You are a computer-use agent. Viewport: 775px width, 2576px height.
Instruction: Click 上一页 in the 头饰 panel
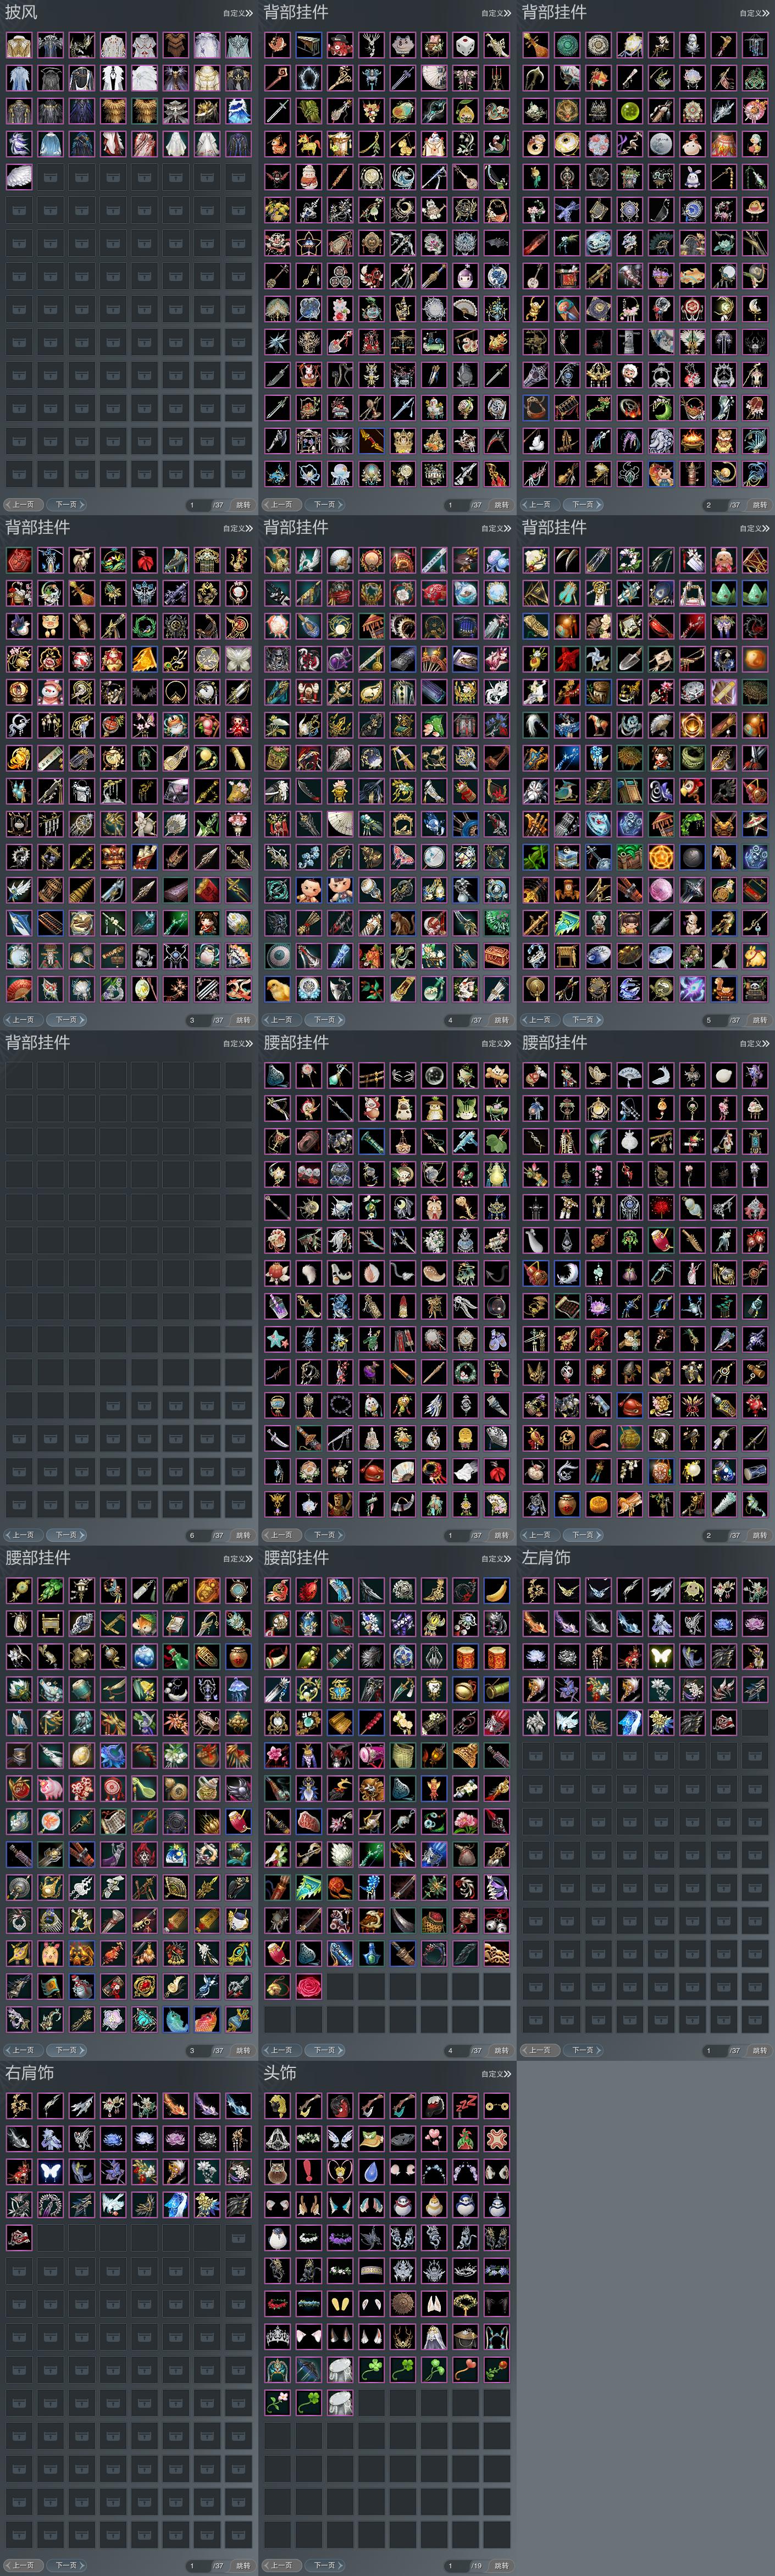[x=281, y=2565]
